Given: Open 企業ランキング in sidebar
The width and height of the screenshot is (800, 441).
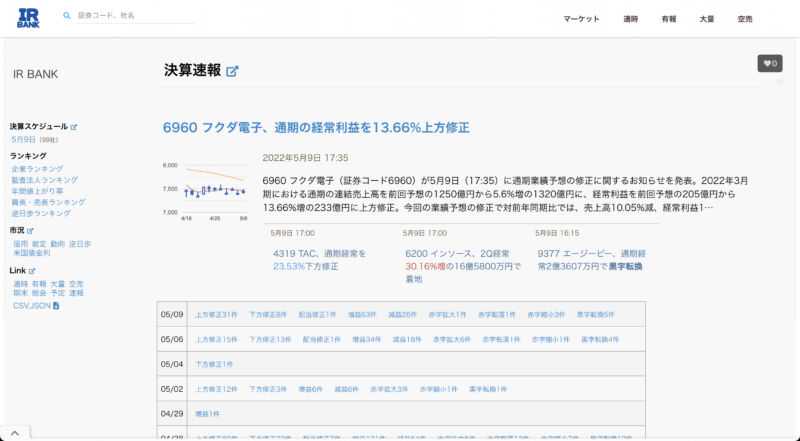Looking at the screenshot, I should click(37, 169).
